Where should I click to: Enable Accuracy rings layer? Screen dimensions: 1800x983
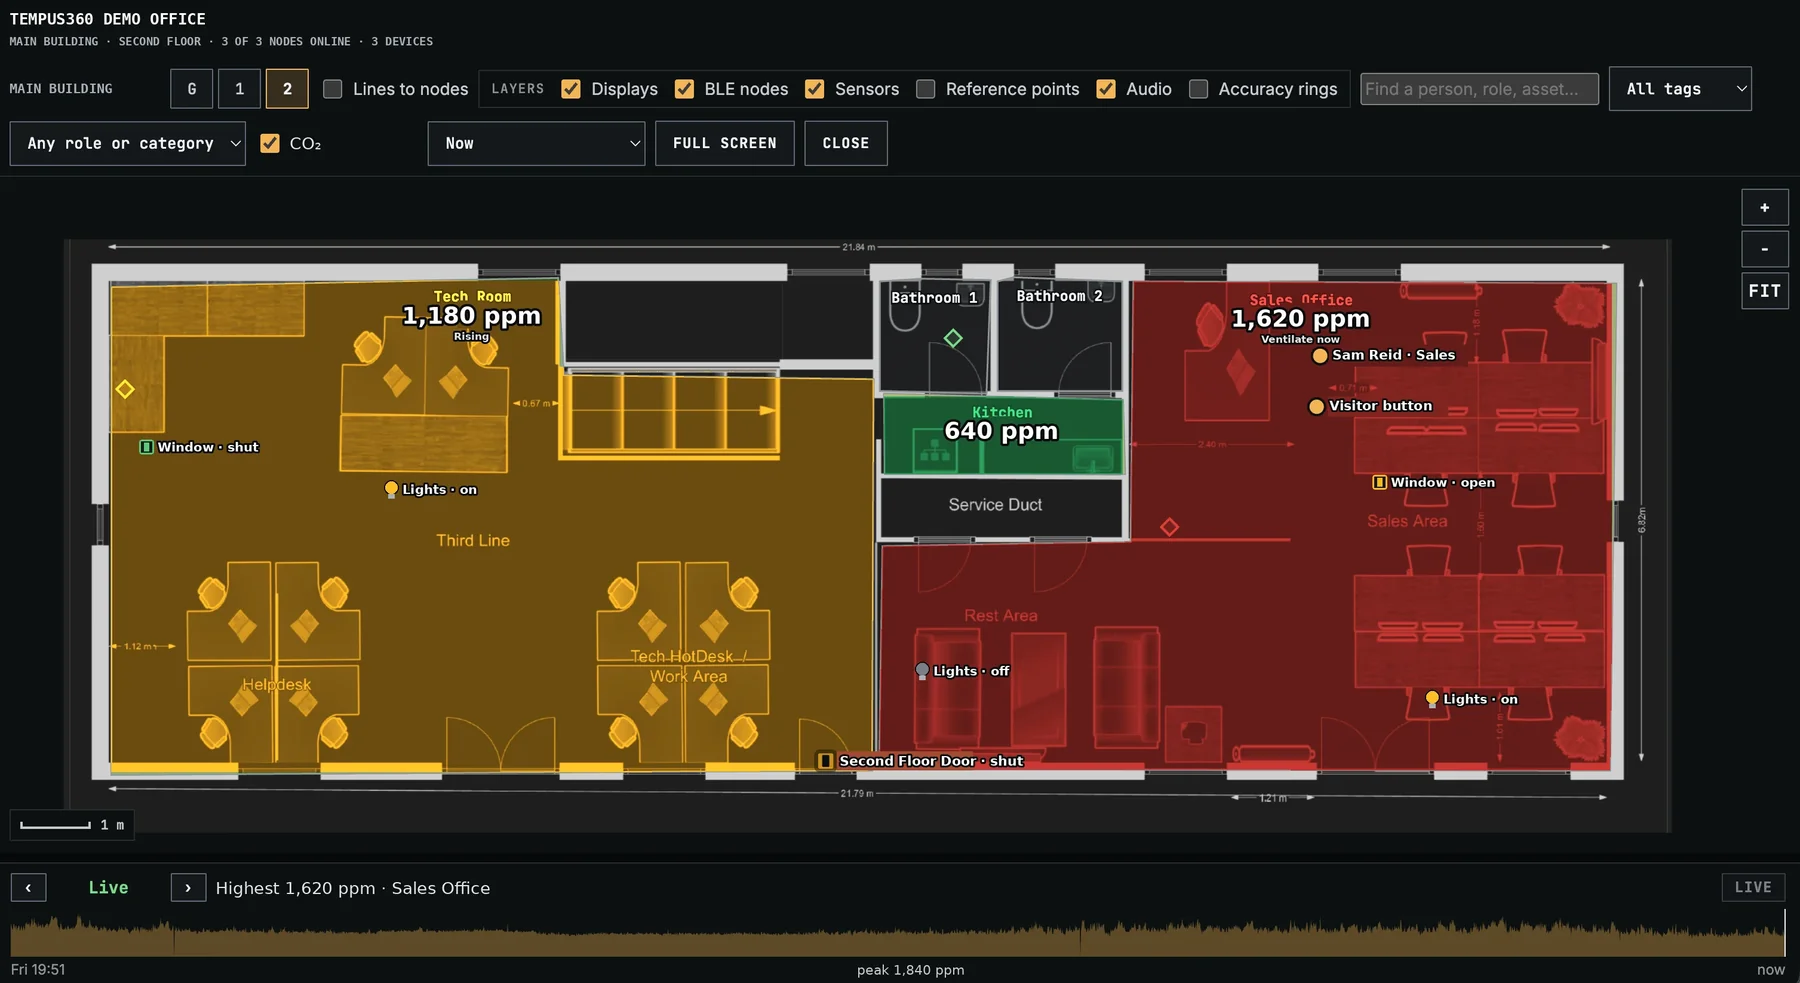pos(1198,89)
